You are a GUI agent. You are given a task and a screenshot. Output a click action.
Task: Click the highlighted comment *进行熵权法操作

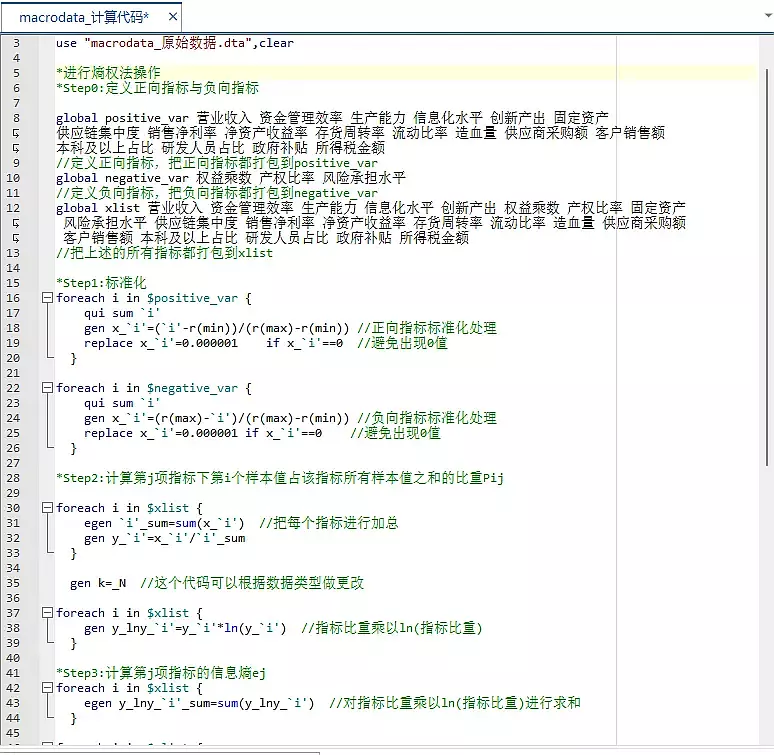click(108, 73)
